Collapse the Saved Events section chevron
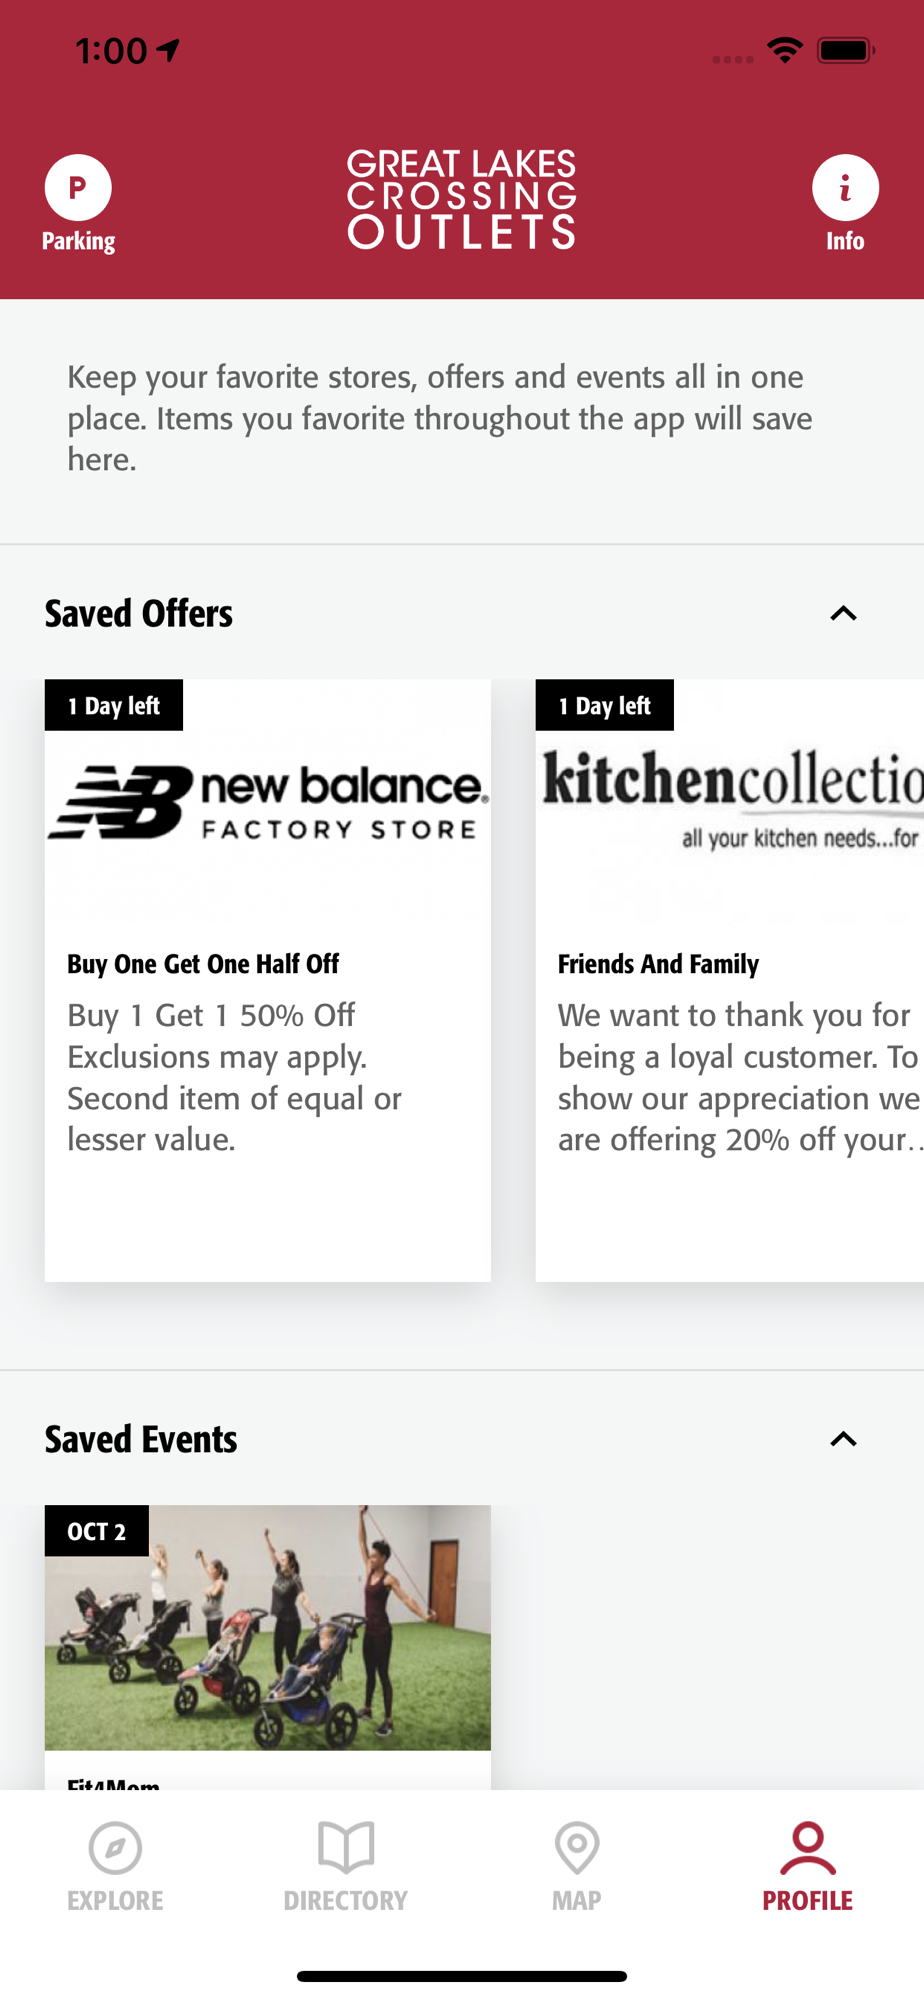Image resolution: width=924 pixels, height=2000 pixels. [844, 1439]
